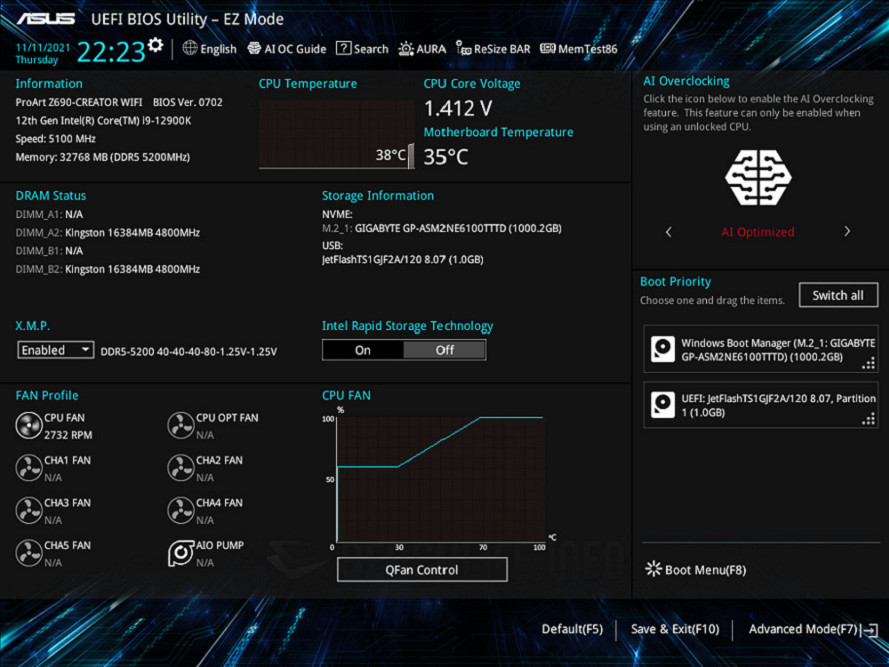Turn on Intel Rapid Storage Technology
The image size is (889, 667).
[x=363, y=350]
